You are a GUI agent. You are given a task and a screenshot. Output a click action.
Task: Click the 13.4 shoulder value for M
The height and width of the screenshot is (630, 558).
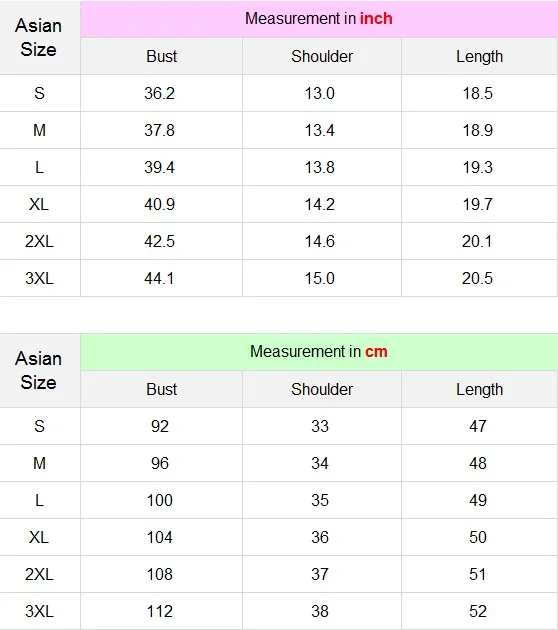[x=320, y=130]
